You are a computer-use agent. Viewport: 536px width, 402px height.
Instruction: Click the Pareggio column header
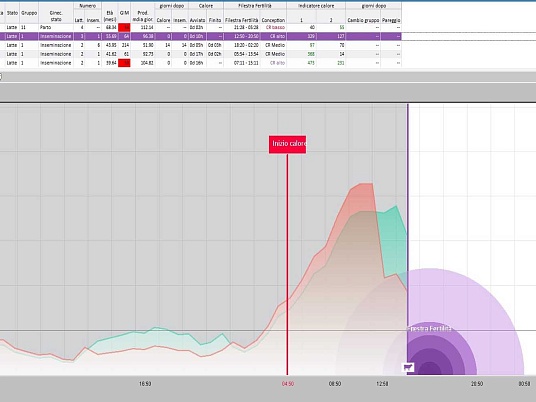[391, 20]
